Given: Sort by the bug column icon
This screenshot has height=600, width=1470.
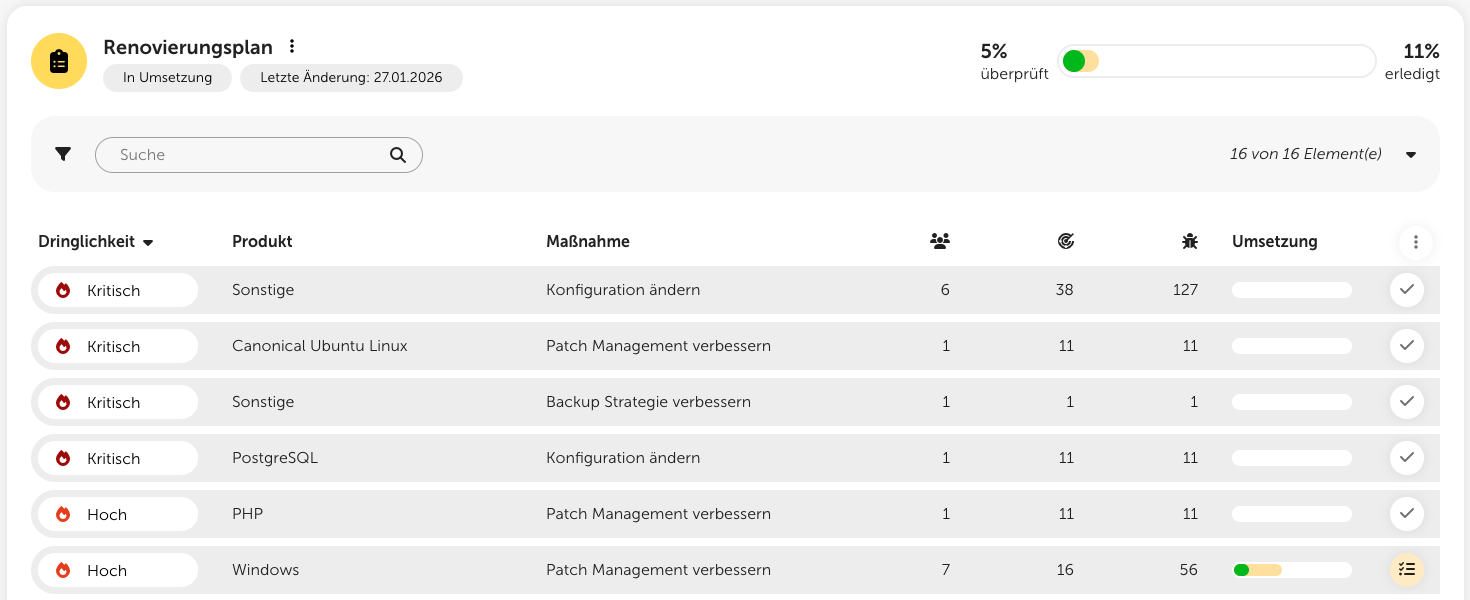Looking at the screenshot, I should (1189, 241).
